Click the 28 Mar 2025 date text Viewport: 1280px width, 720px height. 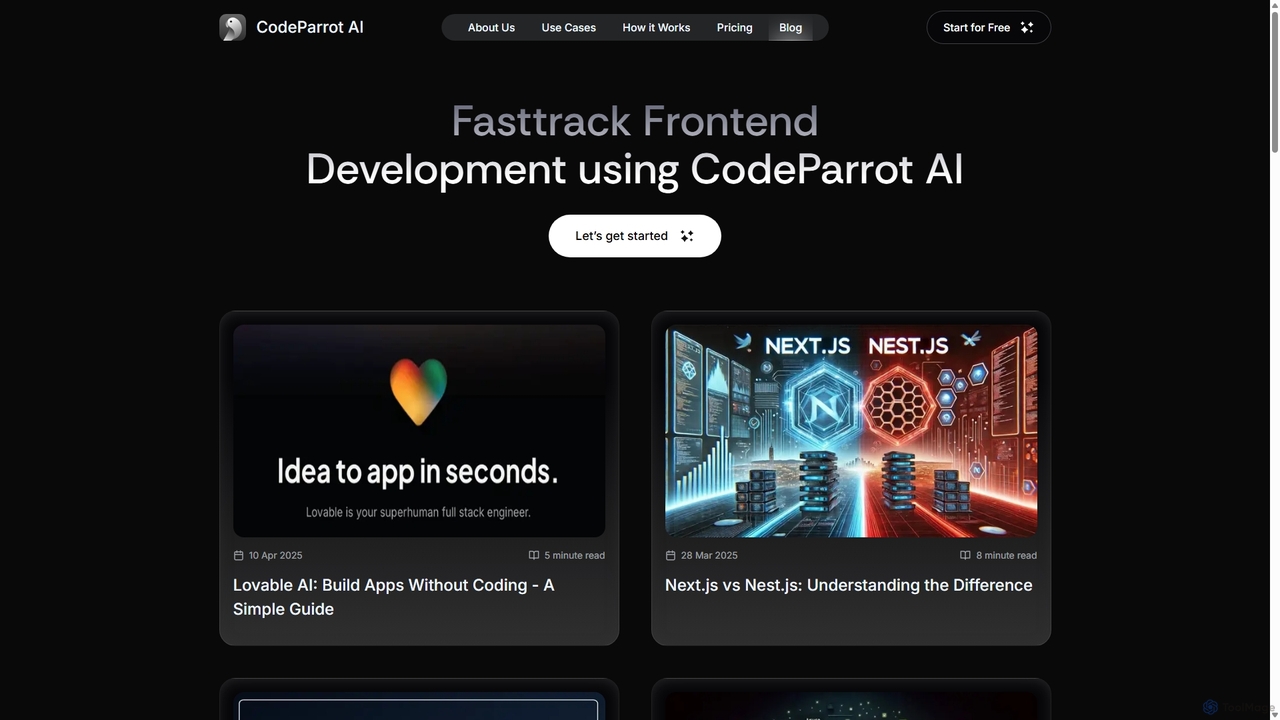point(709,555)
